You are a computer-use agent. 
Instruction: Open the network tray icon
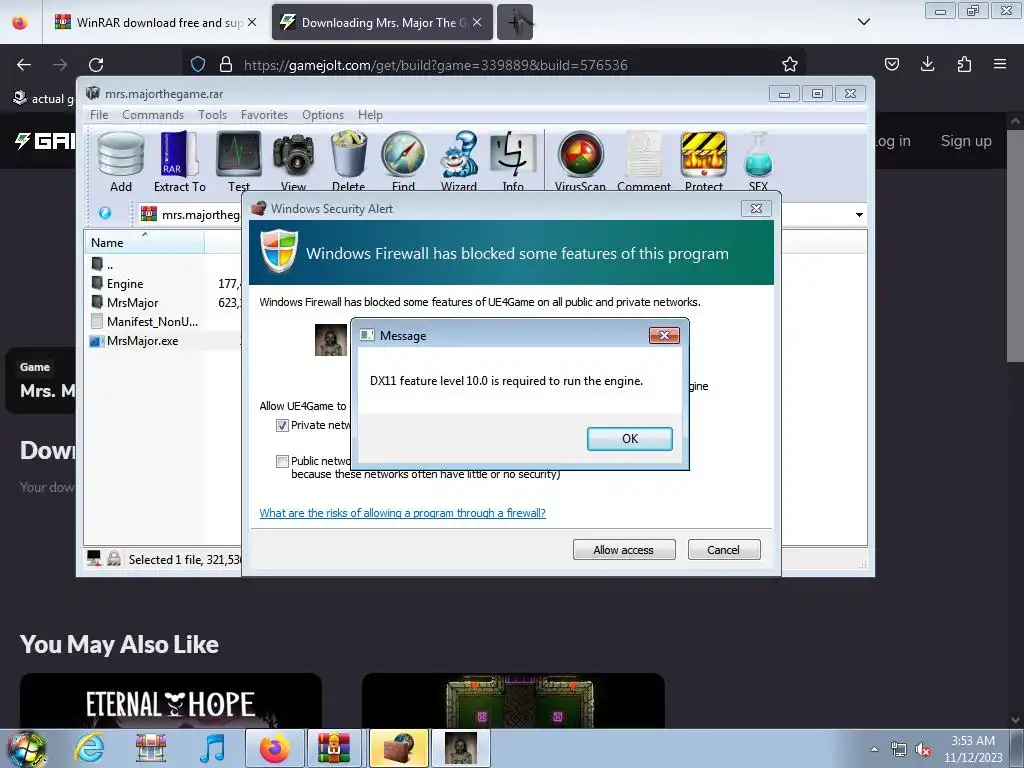899,750
